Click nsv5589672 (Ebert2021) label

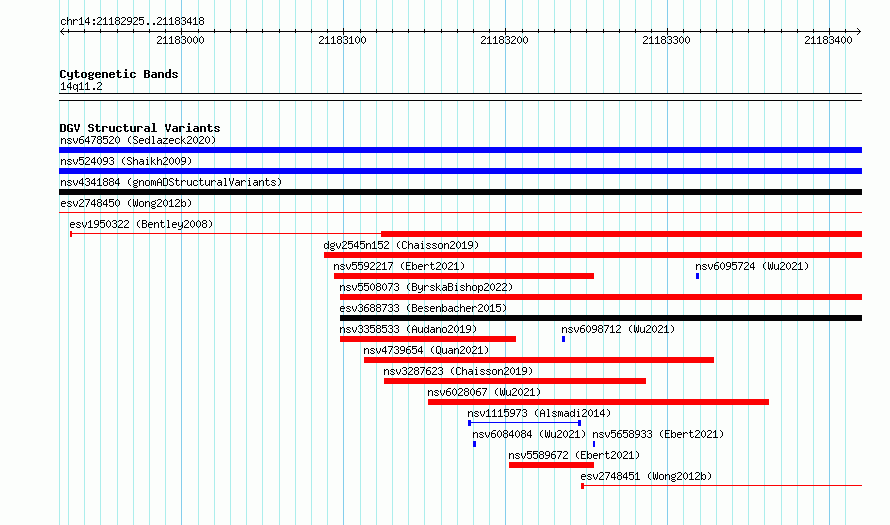[x=574, y=455]
